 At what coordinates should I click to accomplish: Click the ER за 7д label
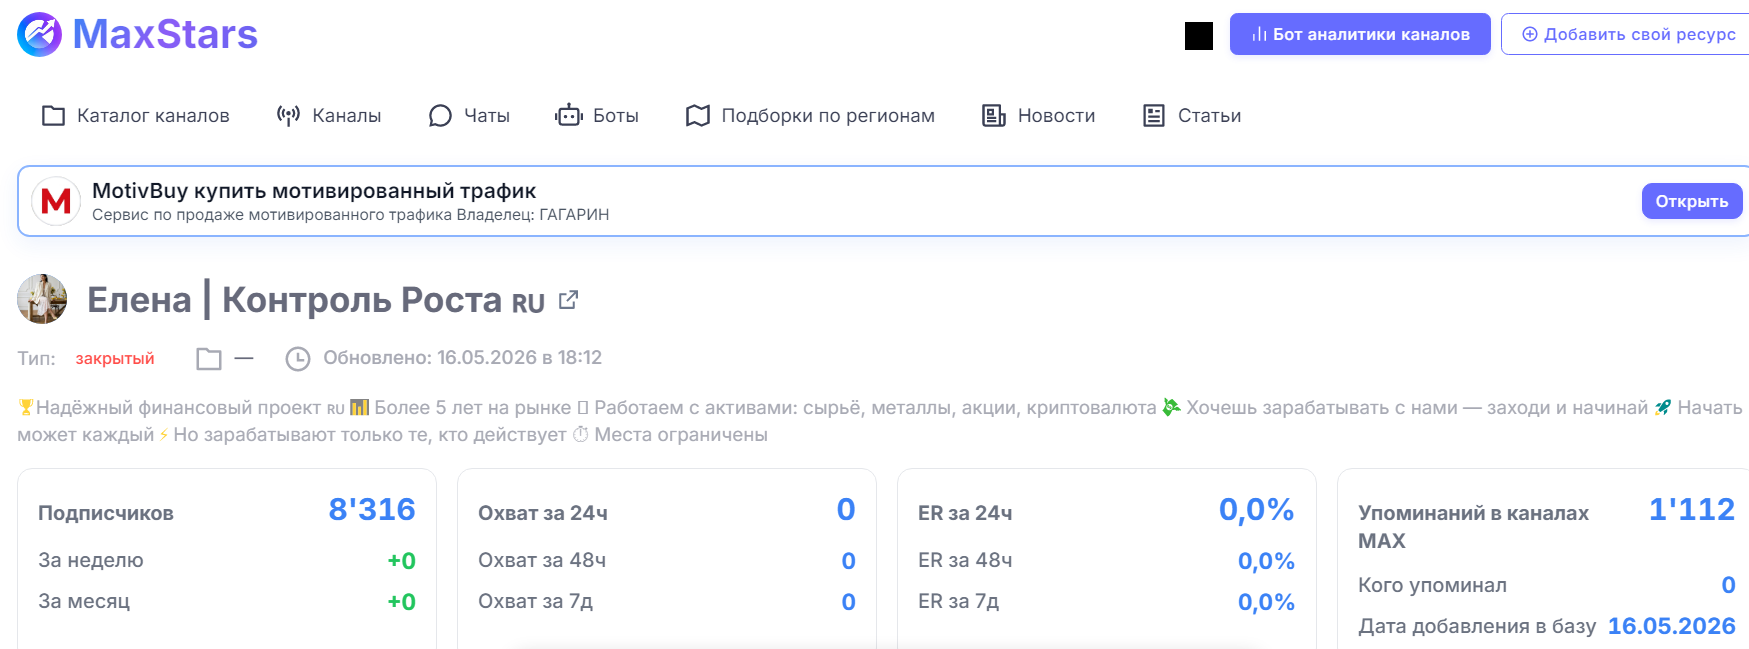click(958, 601)
